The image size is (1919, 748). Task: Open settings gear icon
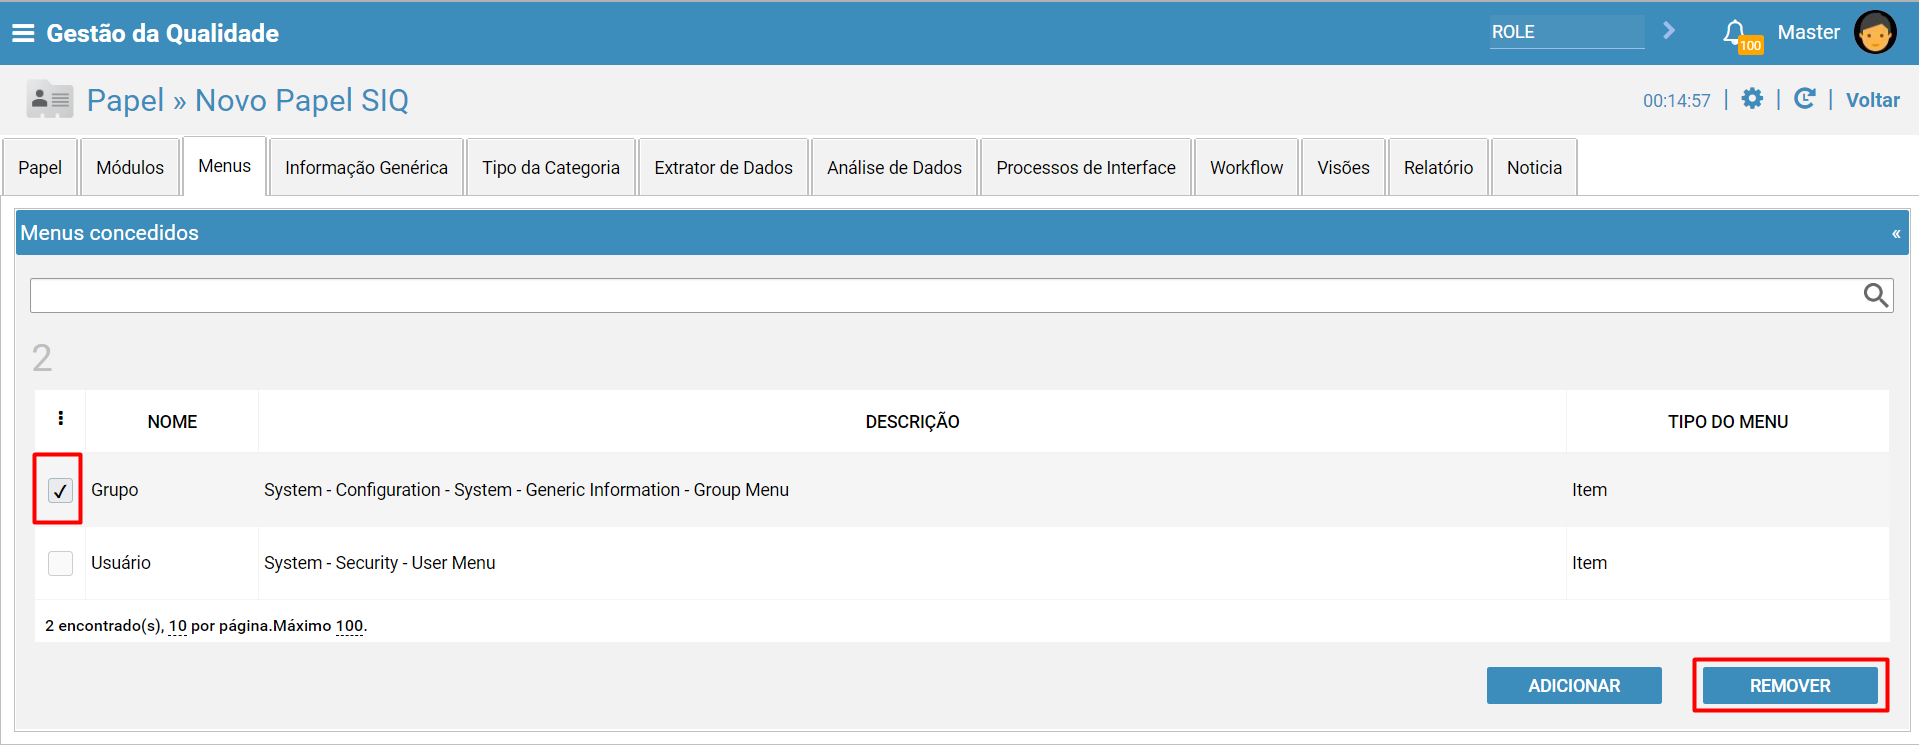[1752, 99]
